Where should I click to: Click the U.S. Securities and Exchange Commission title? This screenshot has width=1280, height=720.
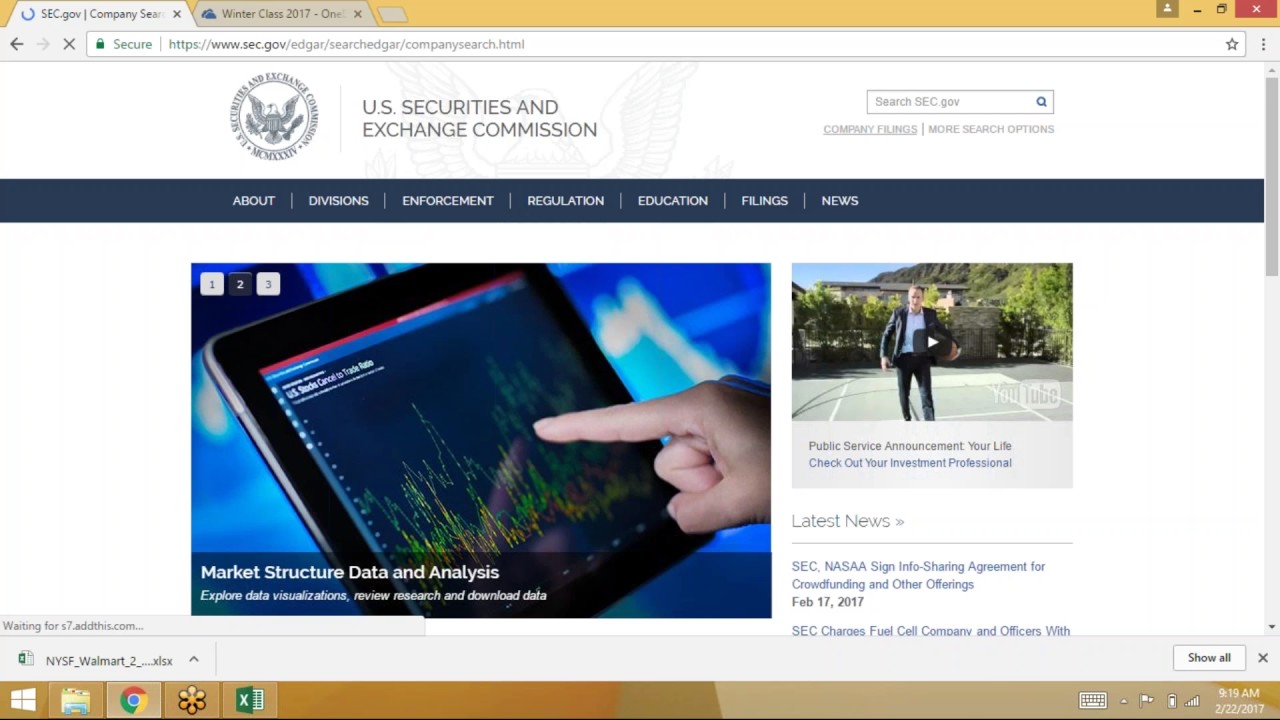click(x=480, y=118)
